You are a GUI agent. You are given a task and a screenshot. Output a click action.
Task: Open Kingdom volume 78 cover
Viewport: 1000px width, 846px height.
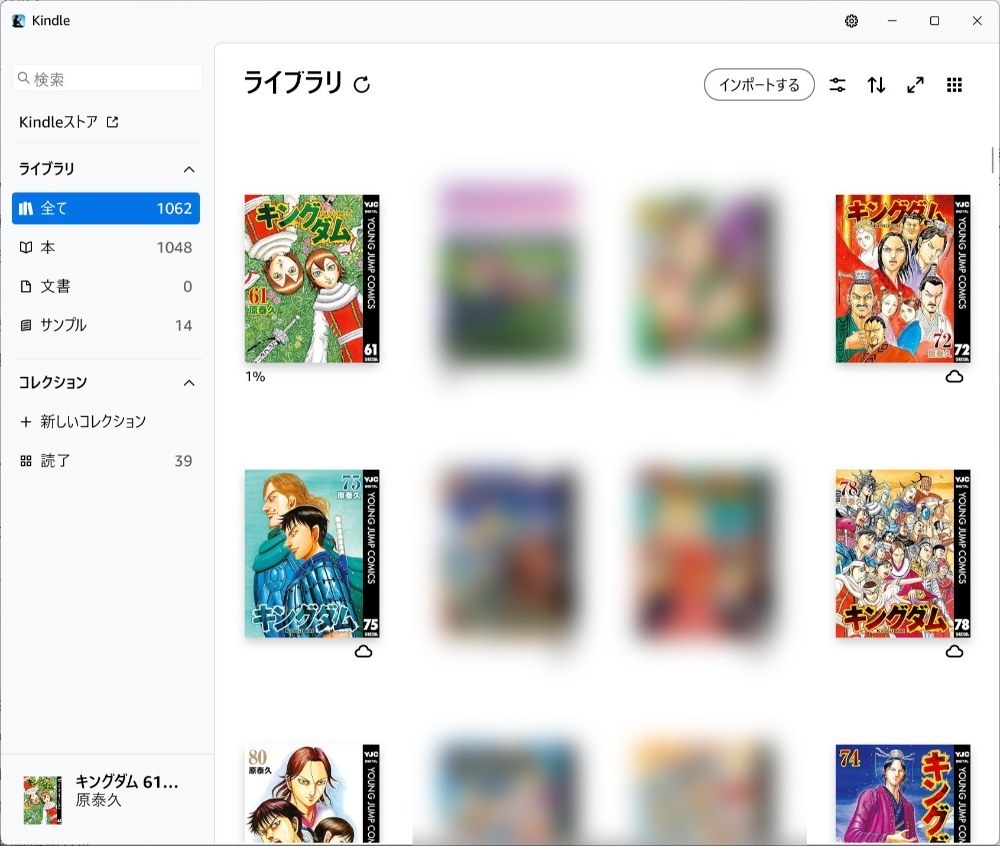pos(903,553)
